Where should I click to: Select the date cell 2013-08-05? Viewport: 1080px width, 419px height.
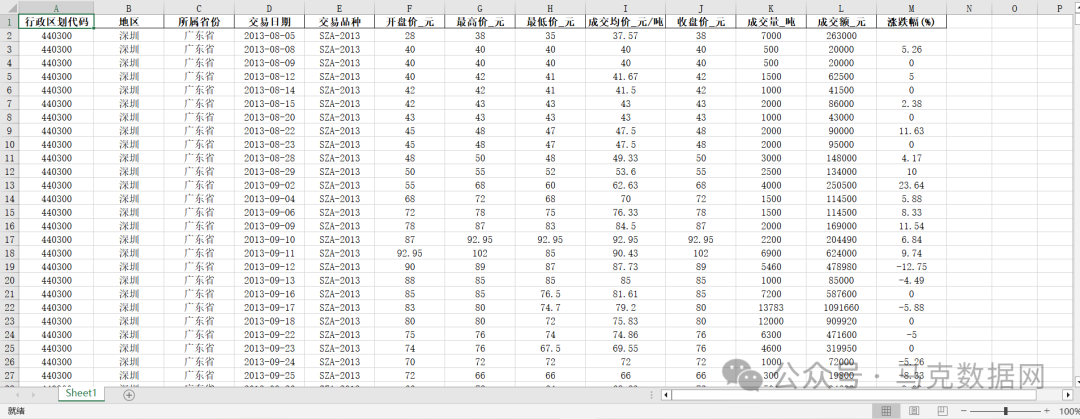pos(269,36)
